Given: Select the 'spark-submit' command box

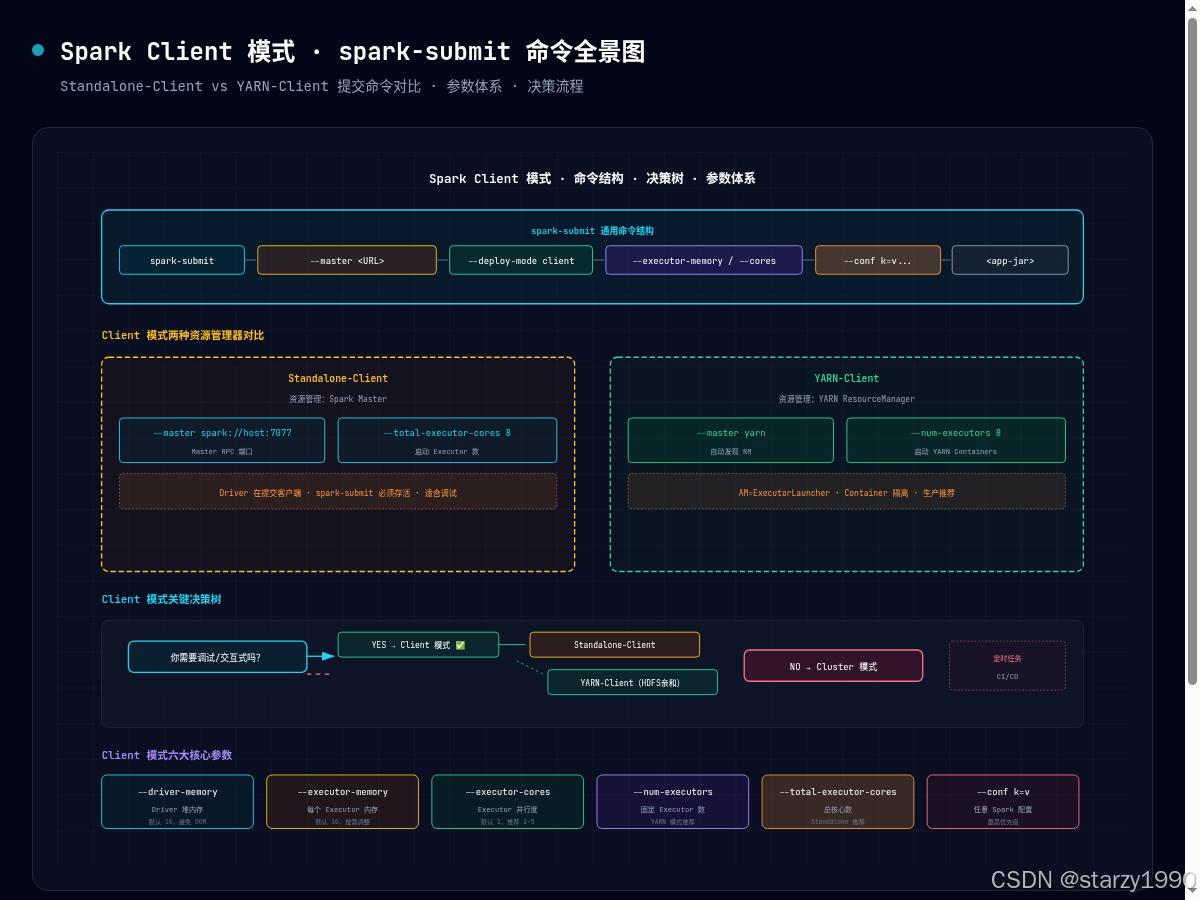Looking at the screenshot, I should coord(182,260).
